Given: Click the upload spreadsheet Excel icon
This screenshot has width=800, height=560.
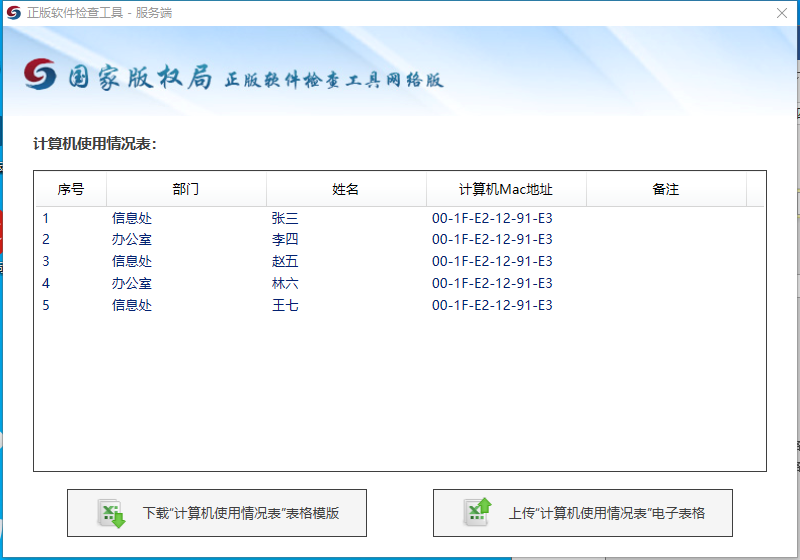Looking at the screenshot, I should (478, 512).
